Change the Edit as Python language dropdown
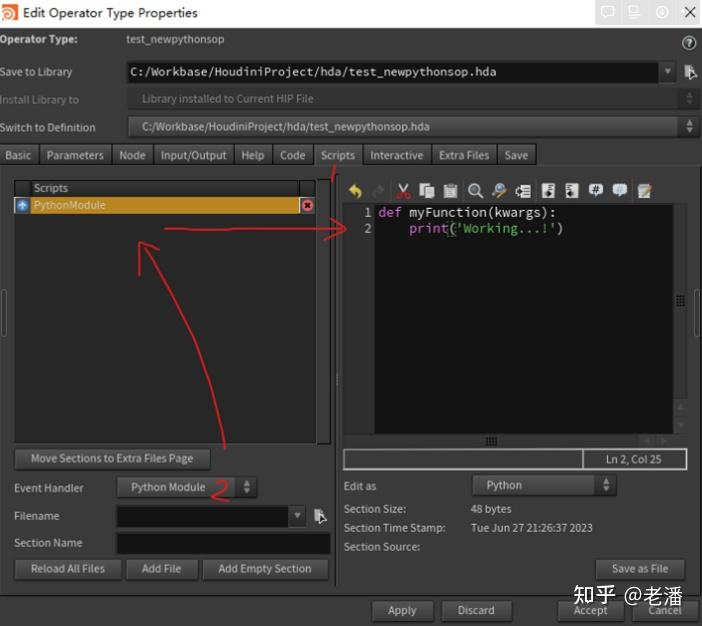Screen dimensions: 702x626 pos(544,485)
